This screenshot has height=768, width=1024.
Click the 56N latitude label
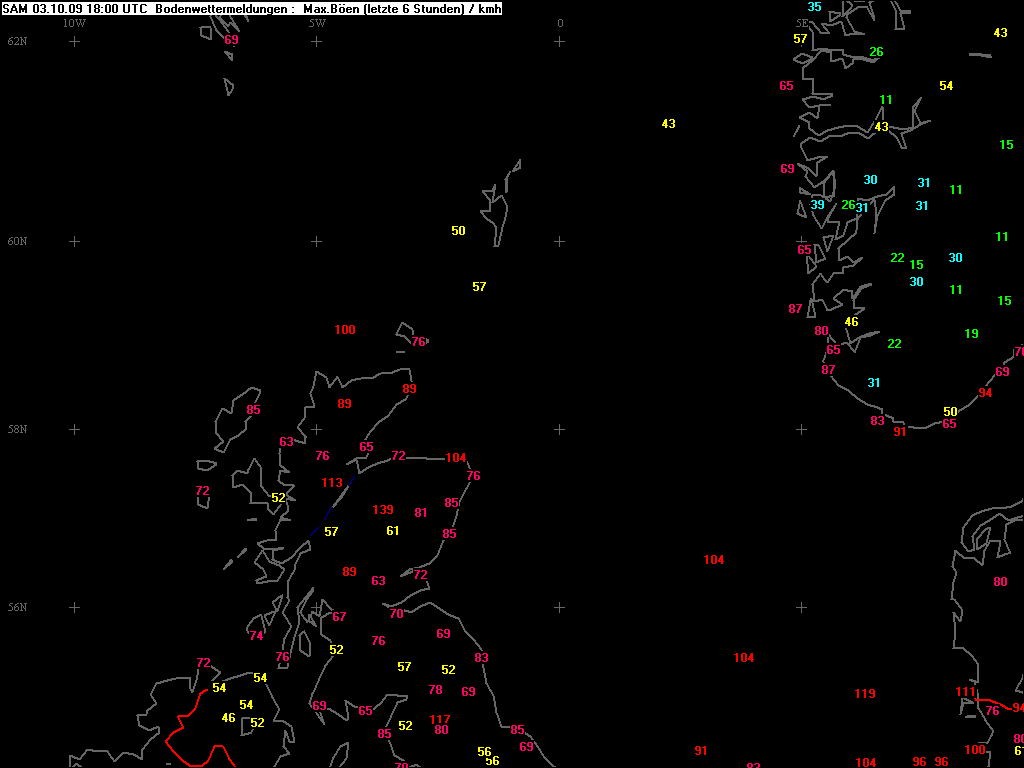[17, 607]
